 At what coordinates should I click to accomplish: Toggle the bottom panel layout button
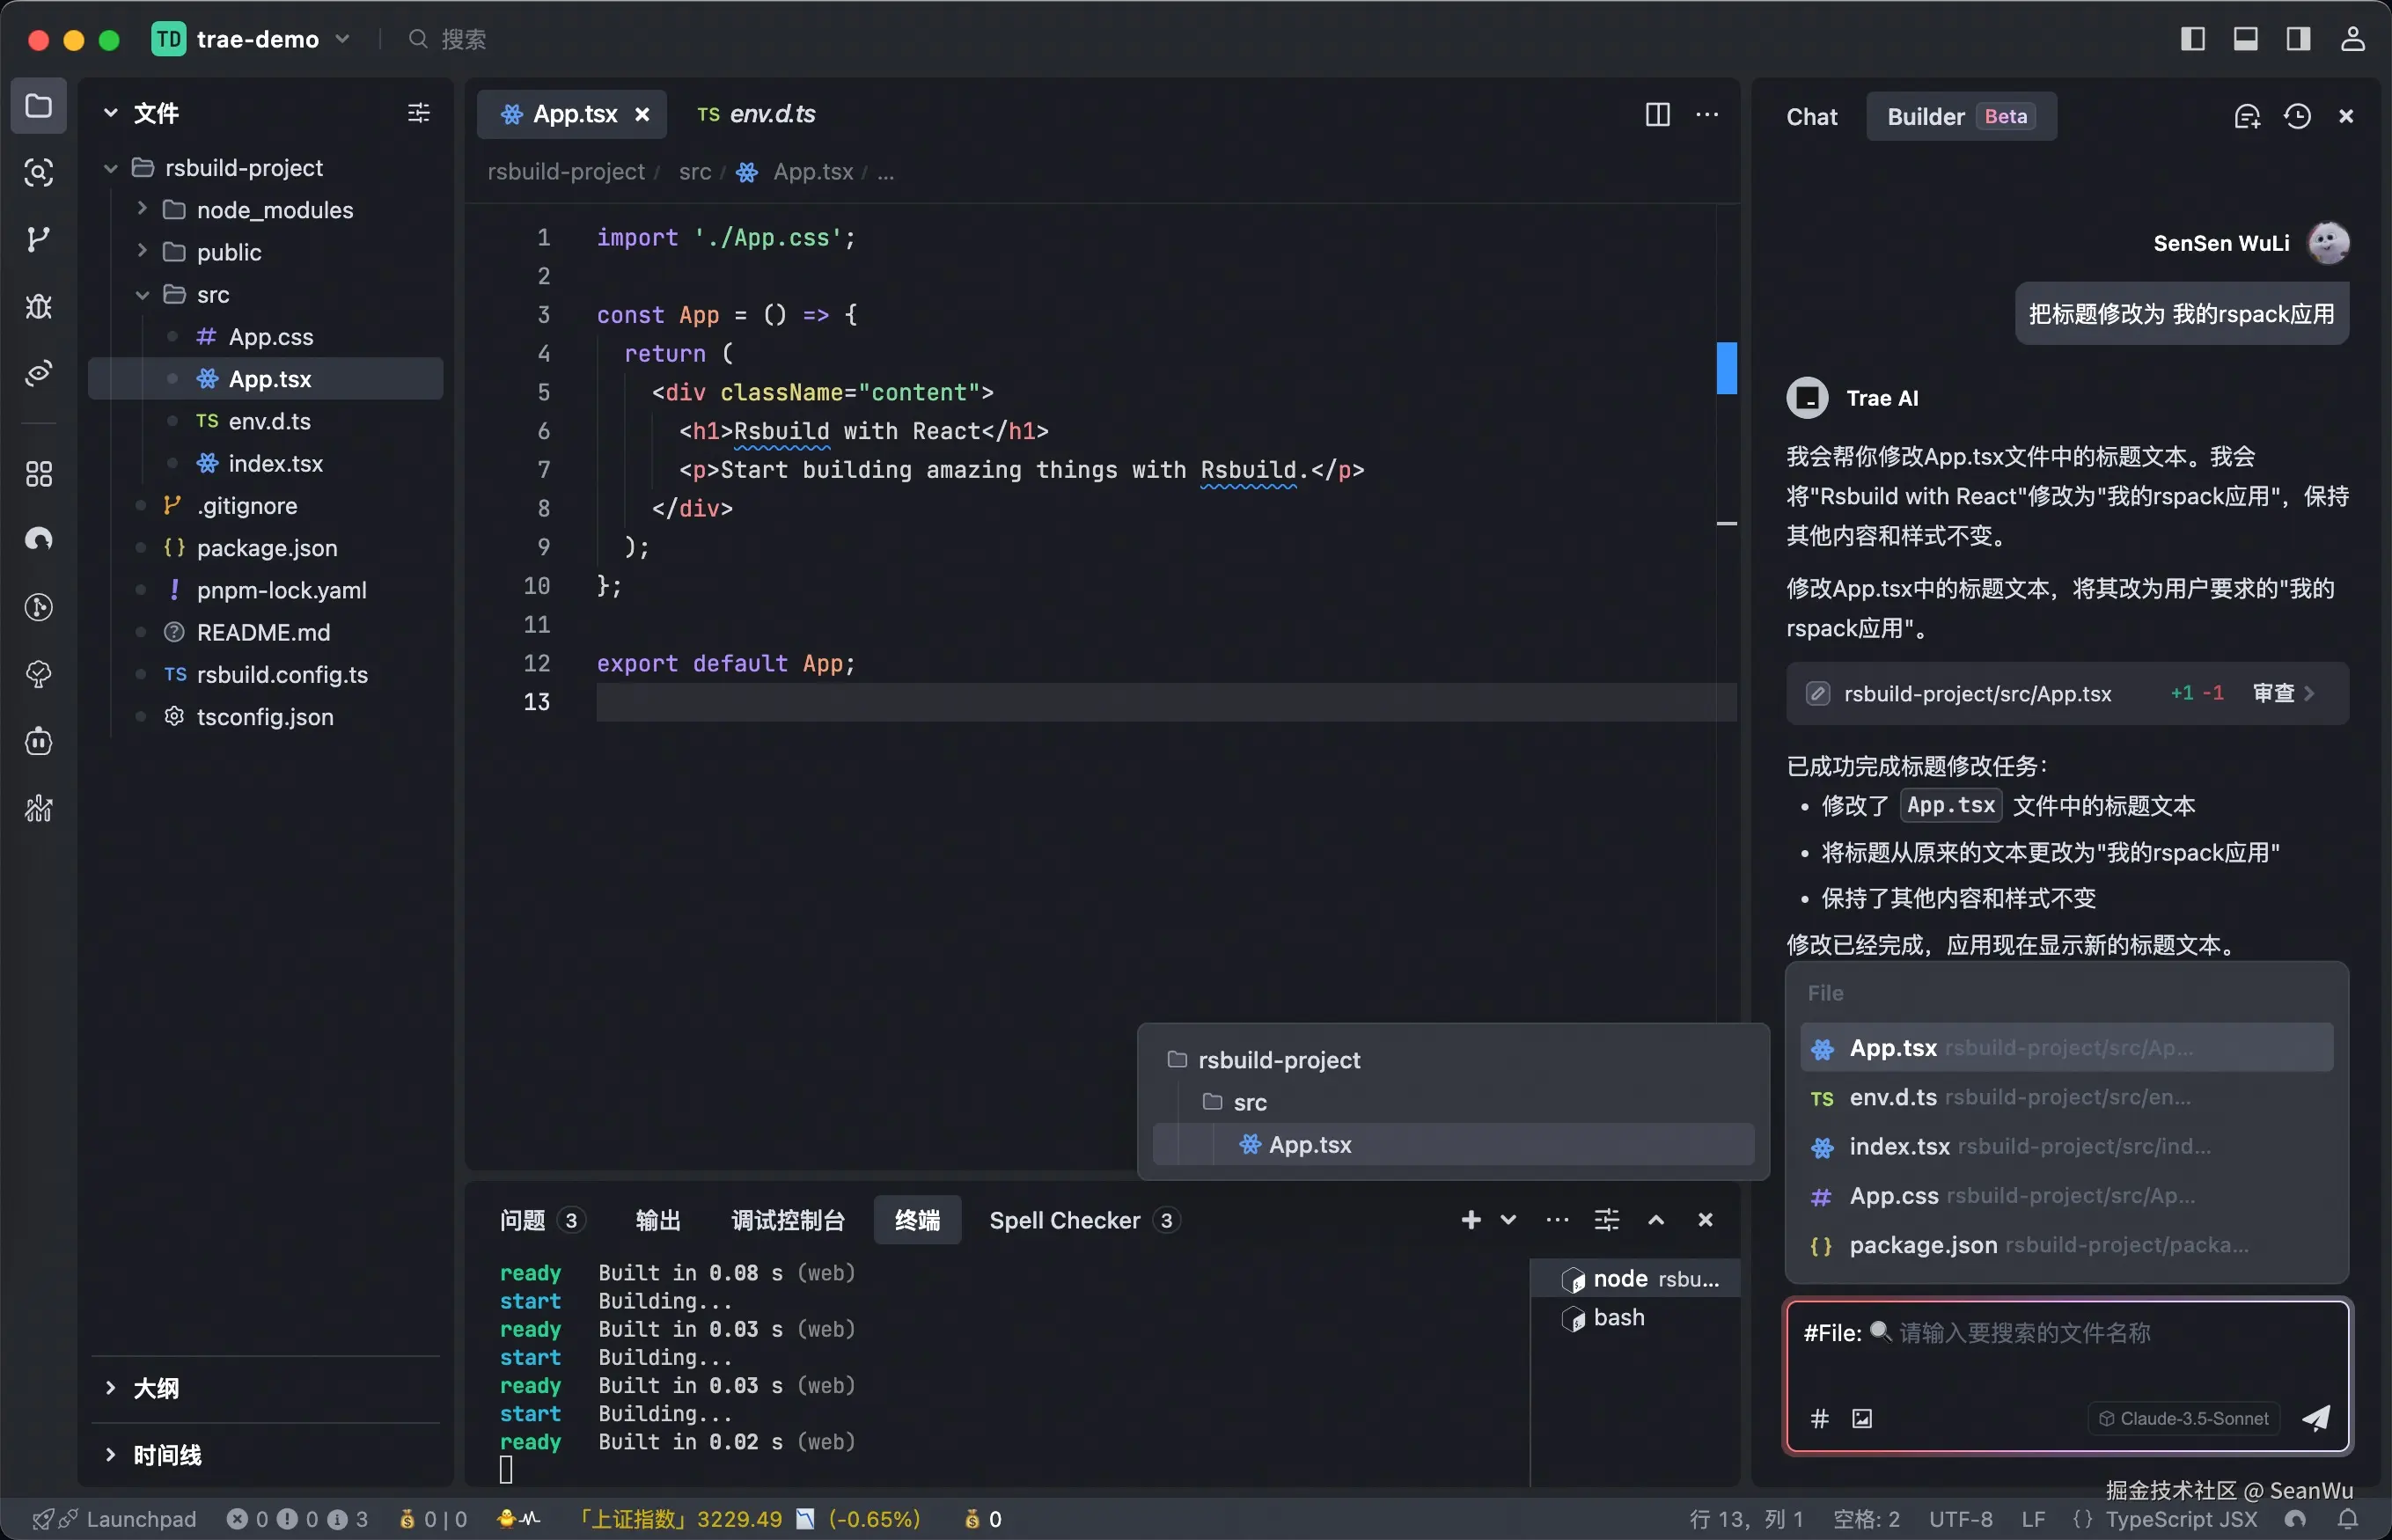tap(2245, 39)
